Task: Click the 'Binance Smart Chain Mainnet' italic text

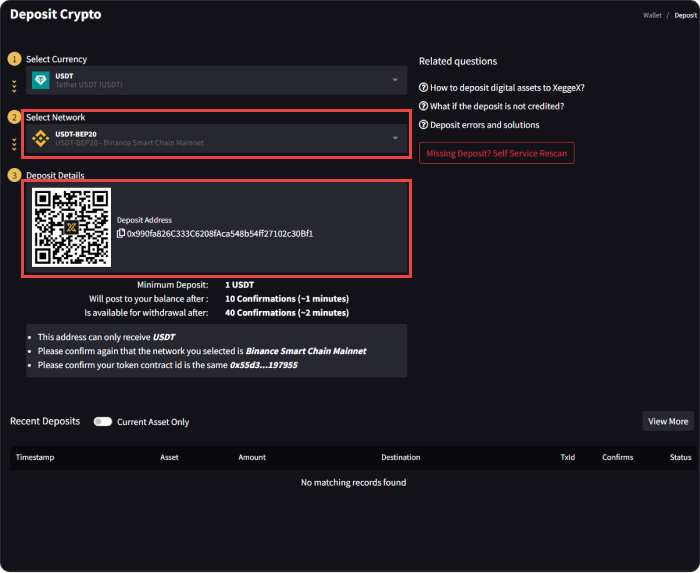Action: [306, 351]
